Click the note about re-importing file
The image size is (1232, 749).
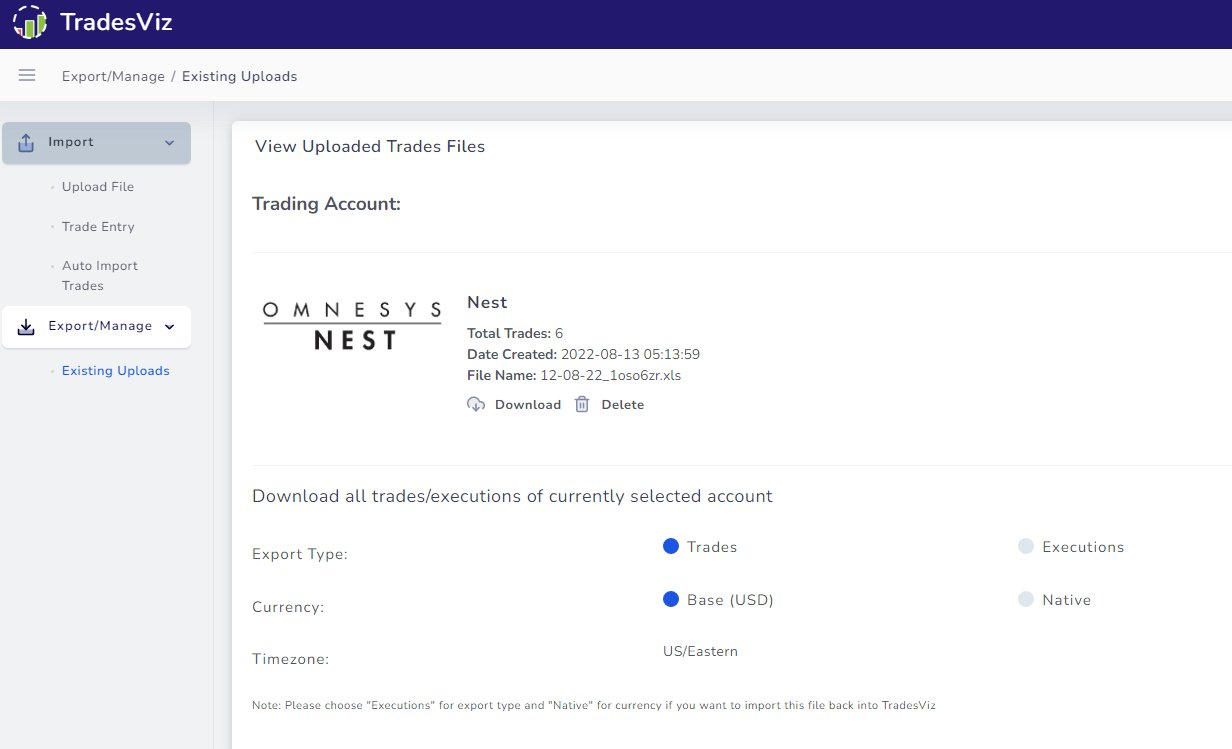coord(594,706)
